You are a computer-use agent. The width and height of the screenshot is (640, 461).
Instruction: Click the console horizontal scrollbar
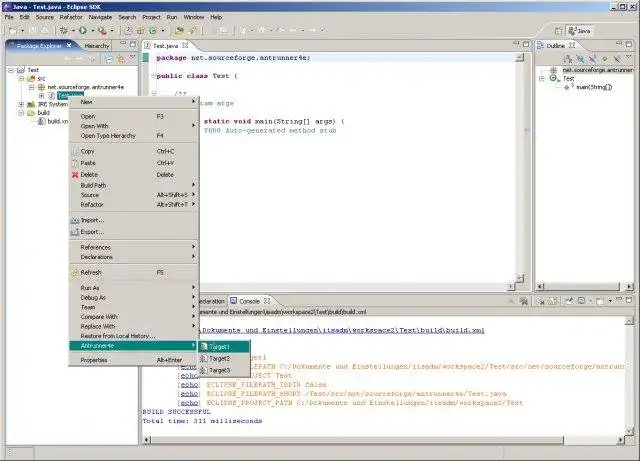357,440
